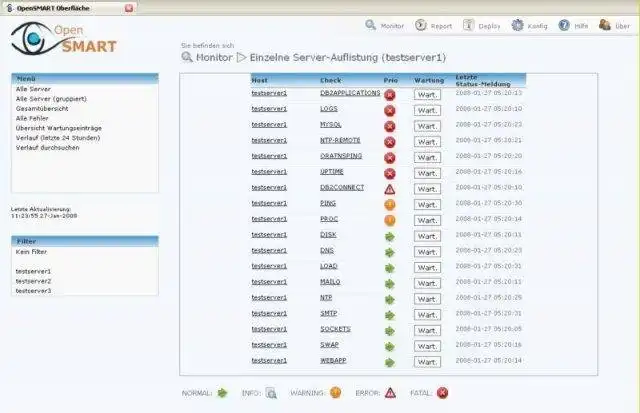Open the Über people icon
Image resolution: width=640 pixels, height=413 pixels.
tap(605, 25)
